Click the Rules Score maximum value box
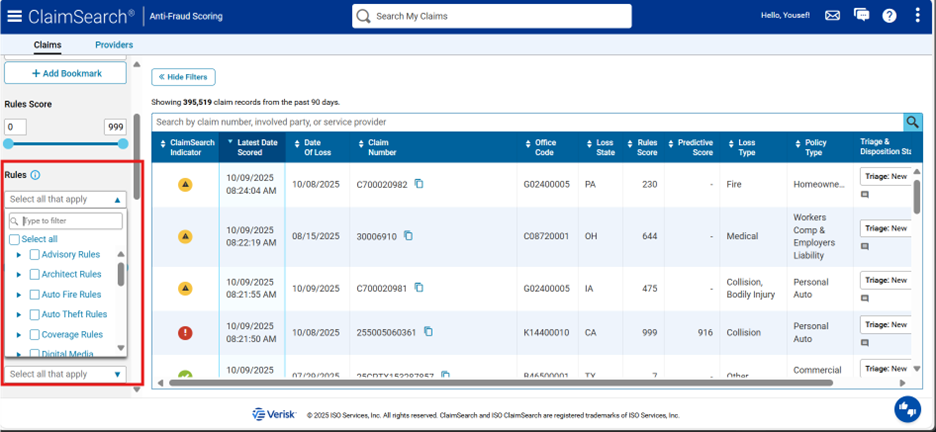Viewport: 936px width, 432px height. click(x=116, y=127)
